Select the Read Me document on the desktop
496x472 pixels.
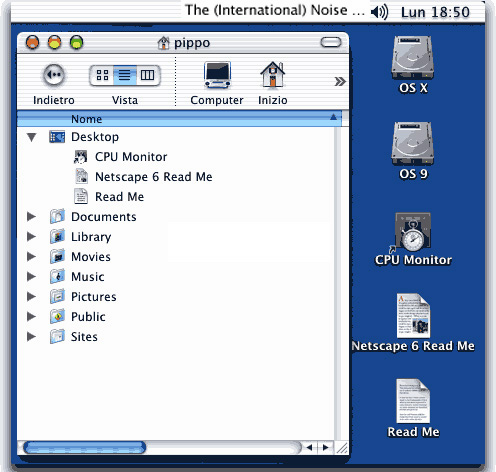tap(413, 408)
